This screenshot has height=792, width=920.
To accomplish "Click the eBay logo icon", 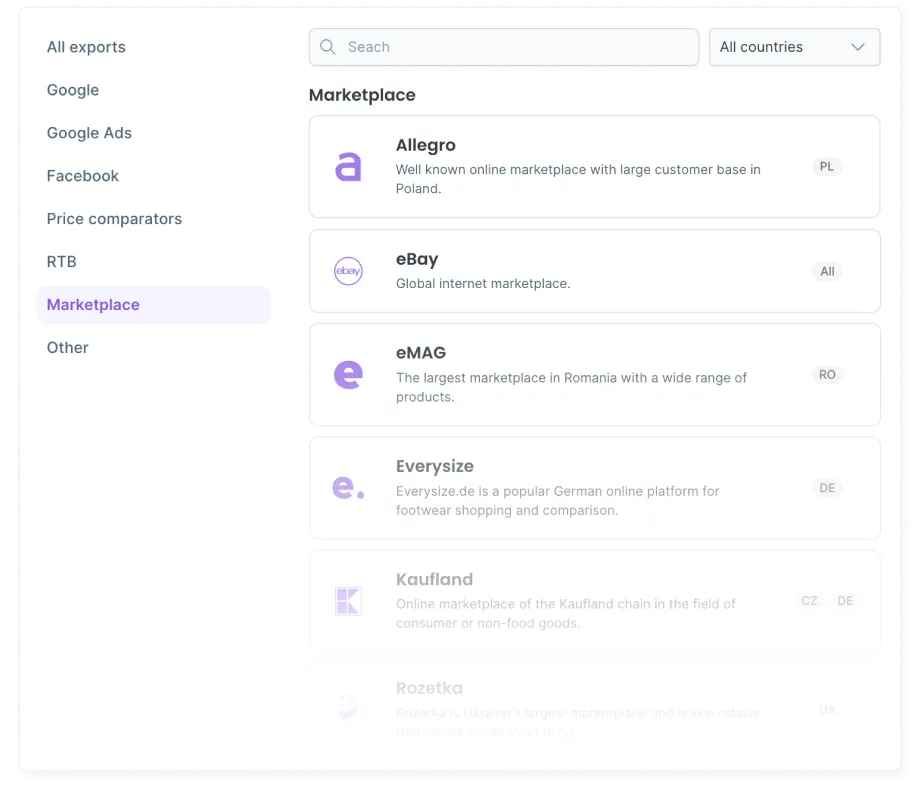I will click(348, 271).
